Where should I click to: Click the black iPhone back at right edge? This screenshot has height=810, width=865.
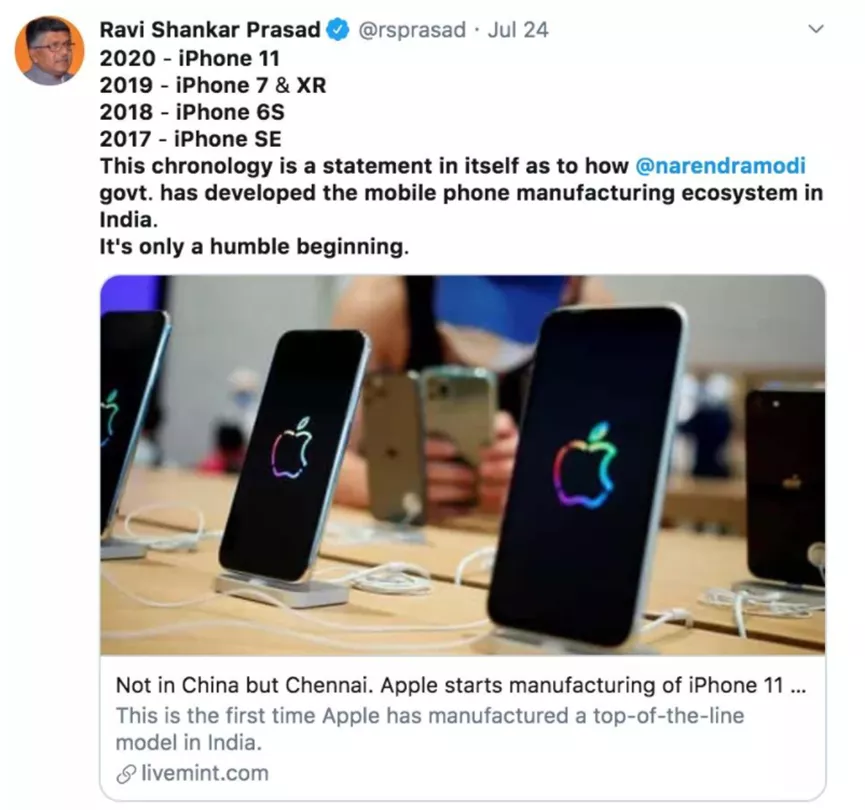point(786,486)
